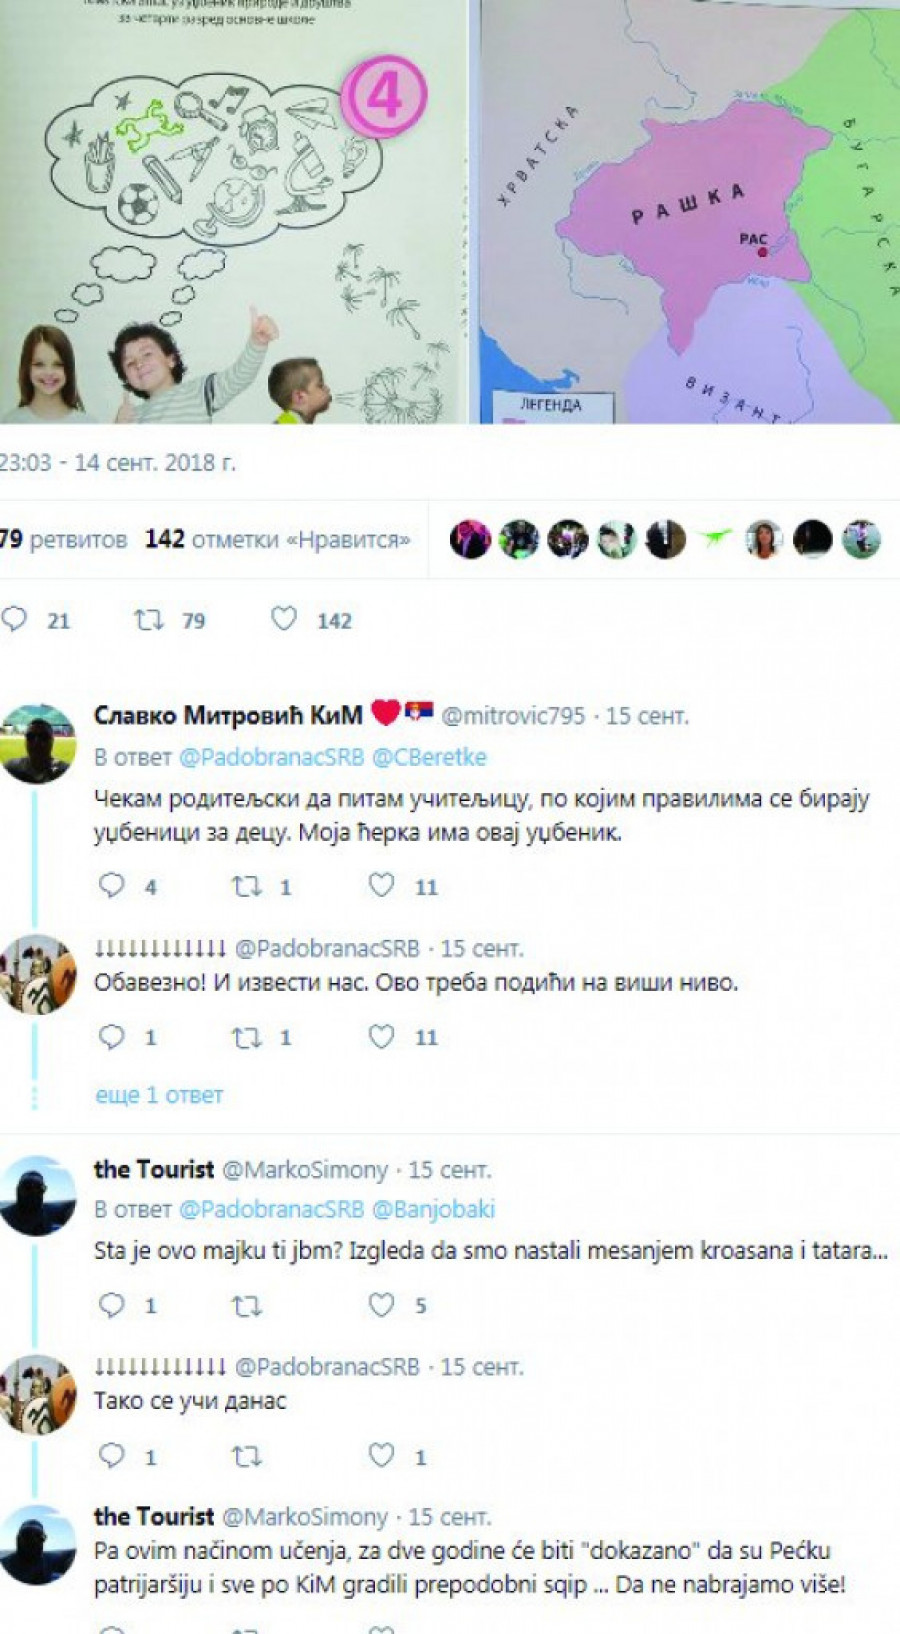Screen dimensions: 900x1634
Task: Open the textbook cover image with children
Action: click(x=232, y=211)
